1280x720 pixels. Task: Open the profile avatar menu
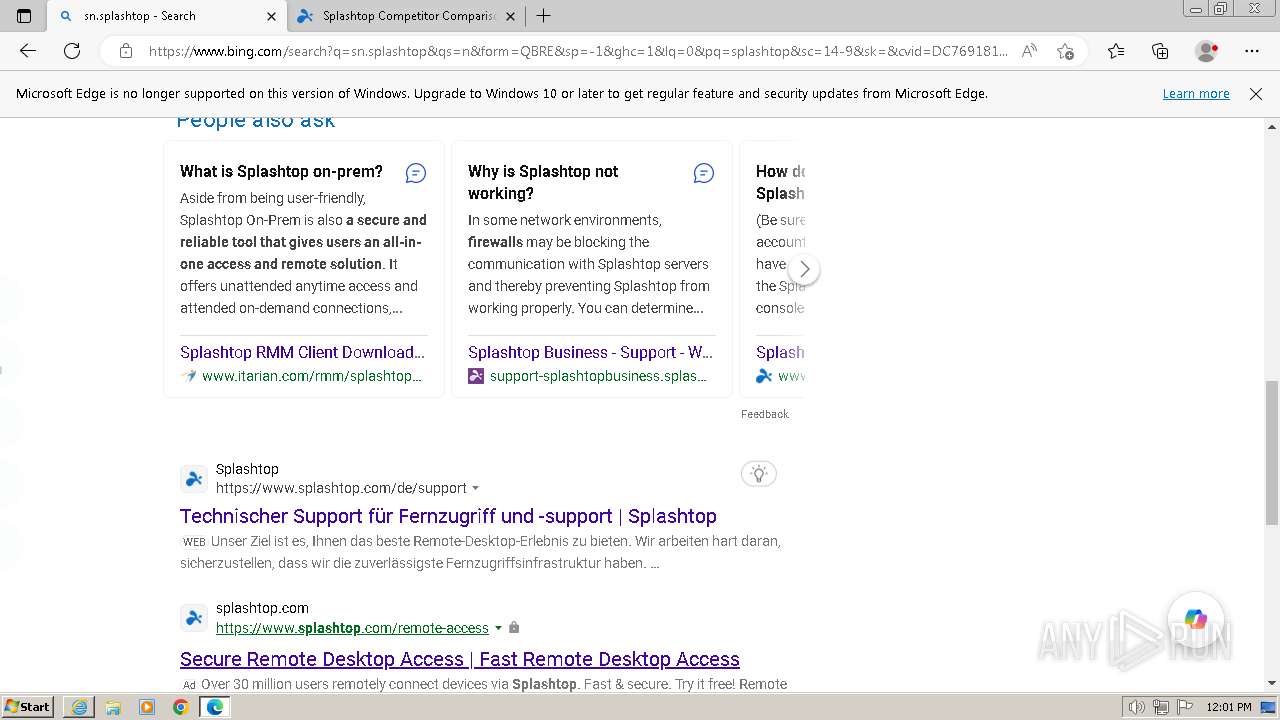1207,51
